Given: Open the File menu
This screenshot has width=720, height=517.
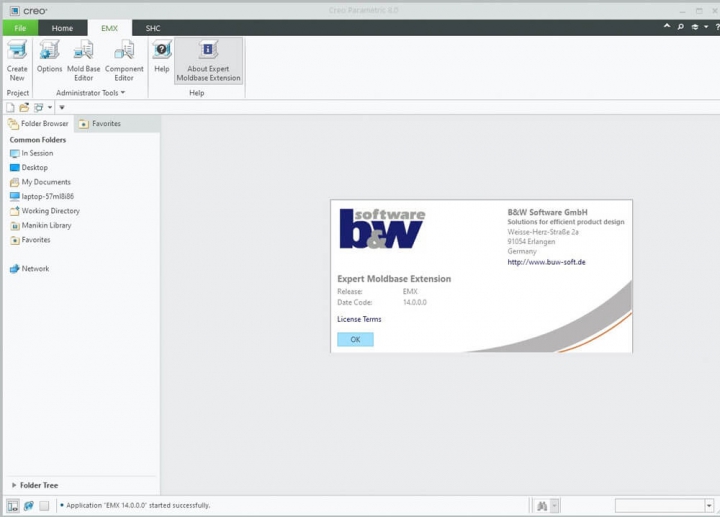Looking at the screenshot, I should coord(20,28).
